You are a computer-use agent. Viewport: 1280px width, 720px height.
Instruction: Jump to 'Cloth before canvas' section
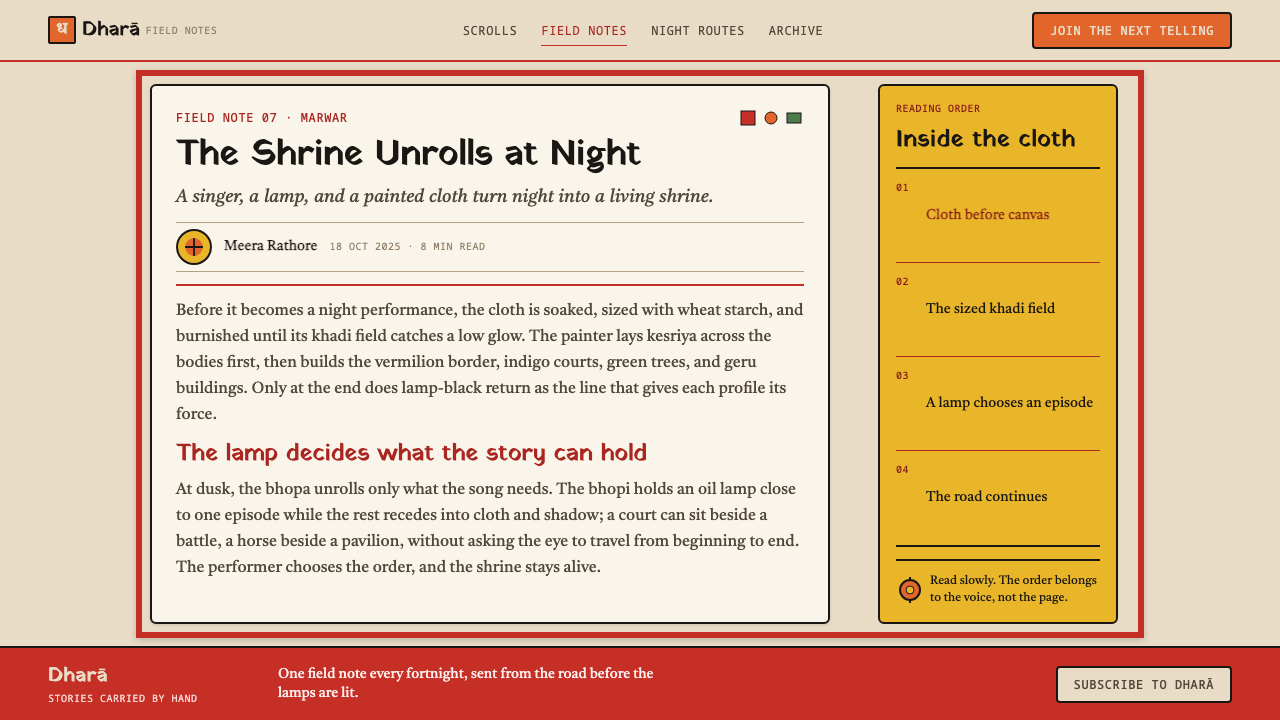tap(988, 215)
